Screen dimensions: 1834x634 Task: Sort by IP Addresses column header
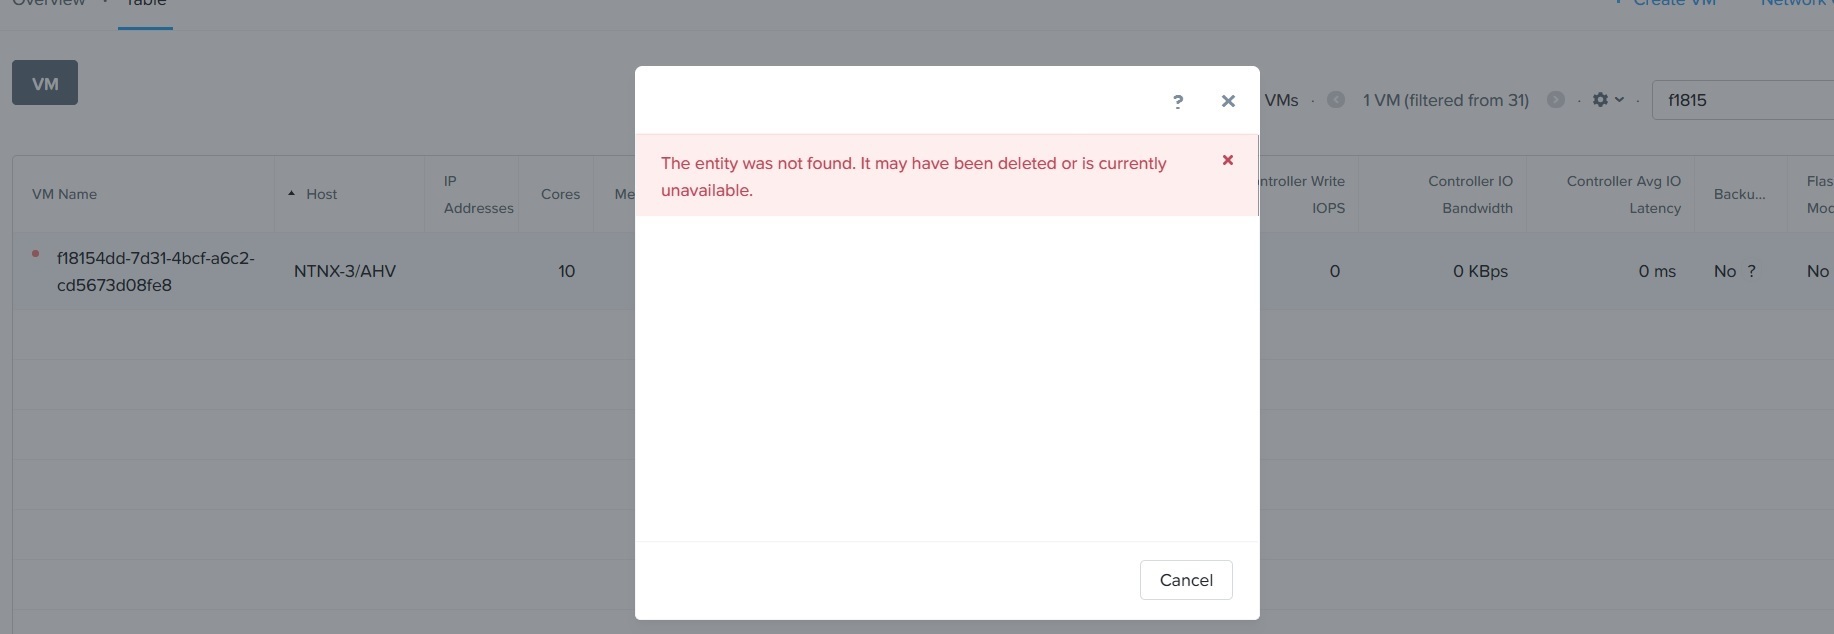coord(478,194)
